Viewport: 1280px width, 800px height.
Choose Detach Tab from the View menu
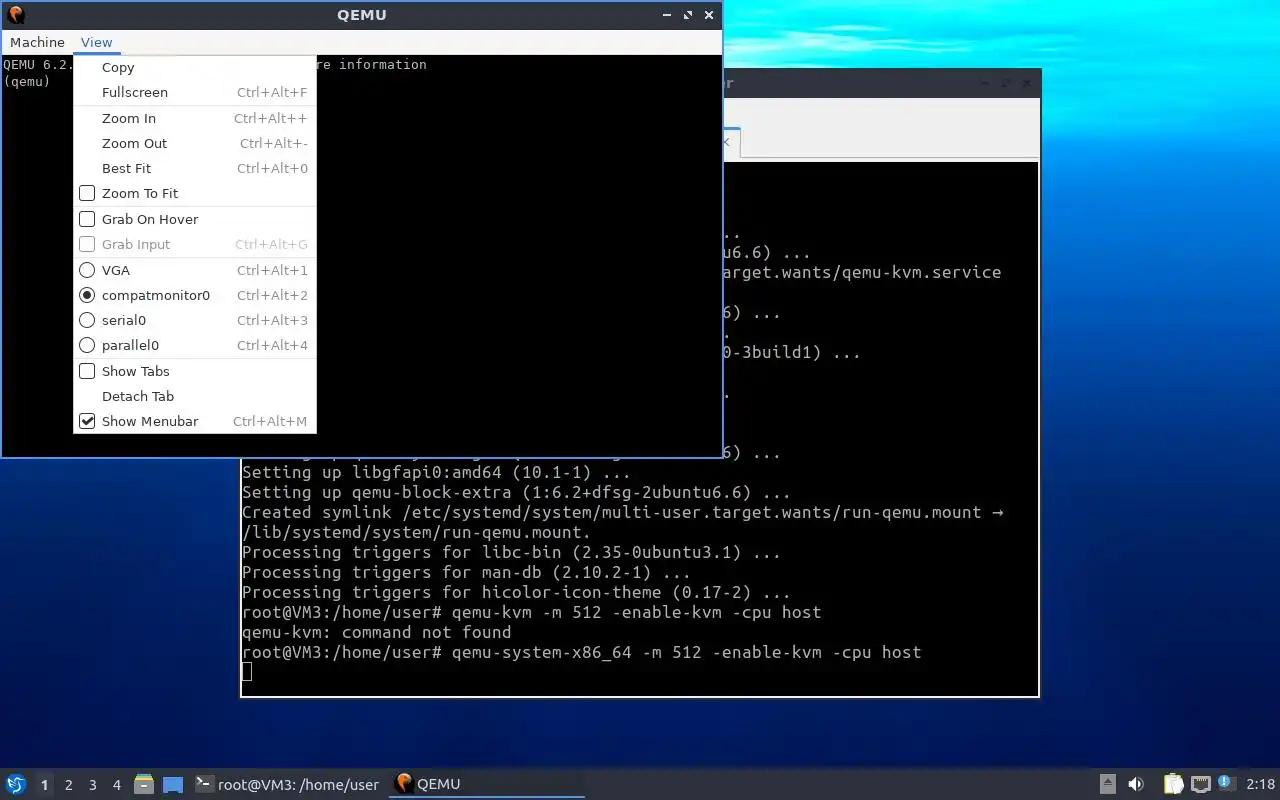coord(195,396)
